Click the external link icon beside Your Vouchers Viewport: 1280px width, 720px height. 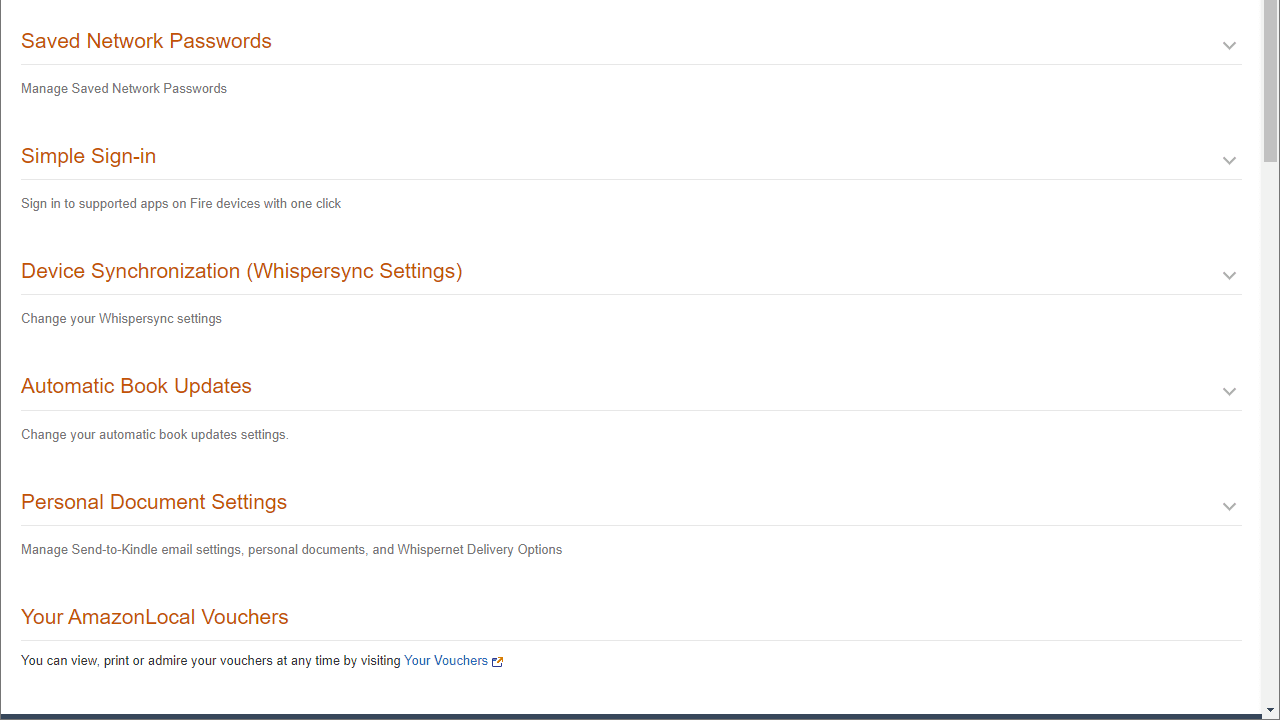497,662
